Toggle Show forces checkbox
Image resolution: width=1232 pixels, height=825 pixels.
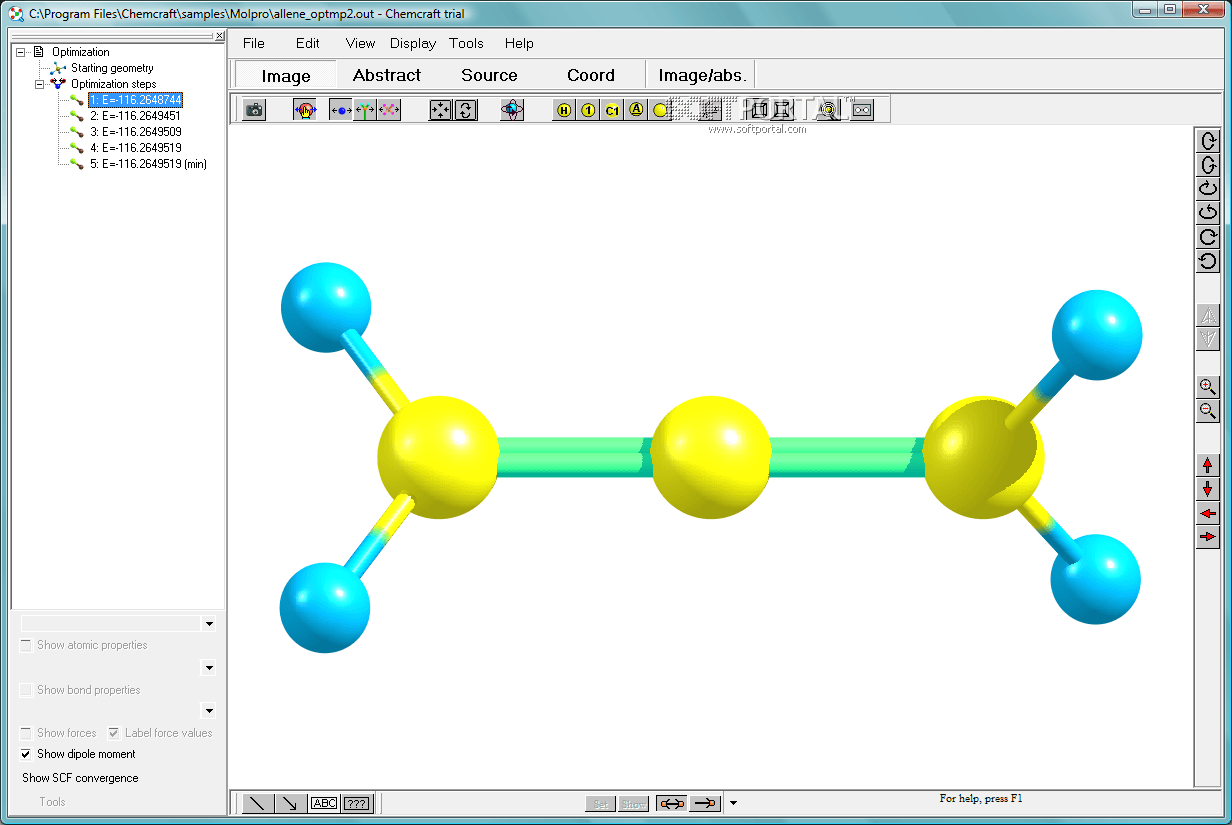pos(26,733)
